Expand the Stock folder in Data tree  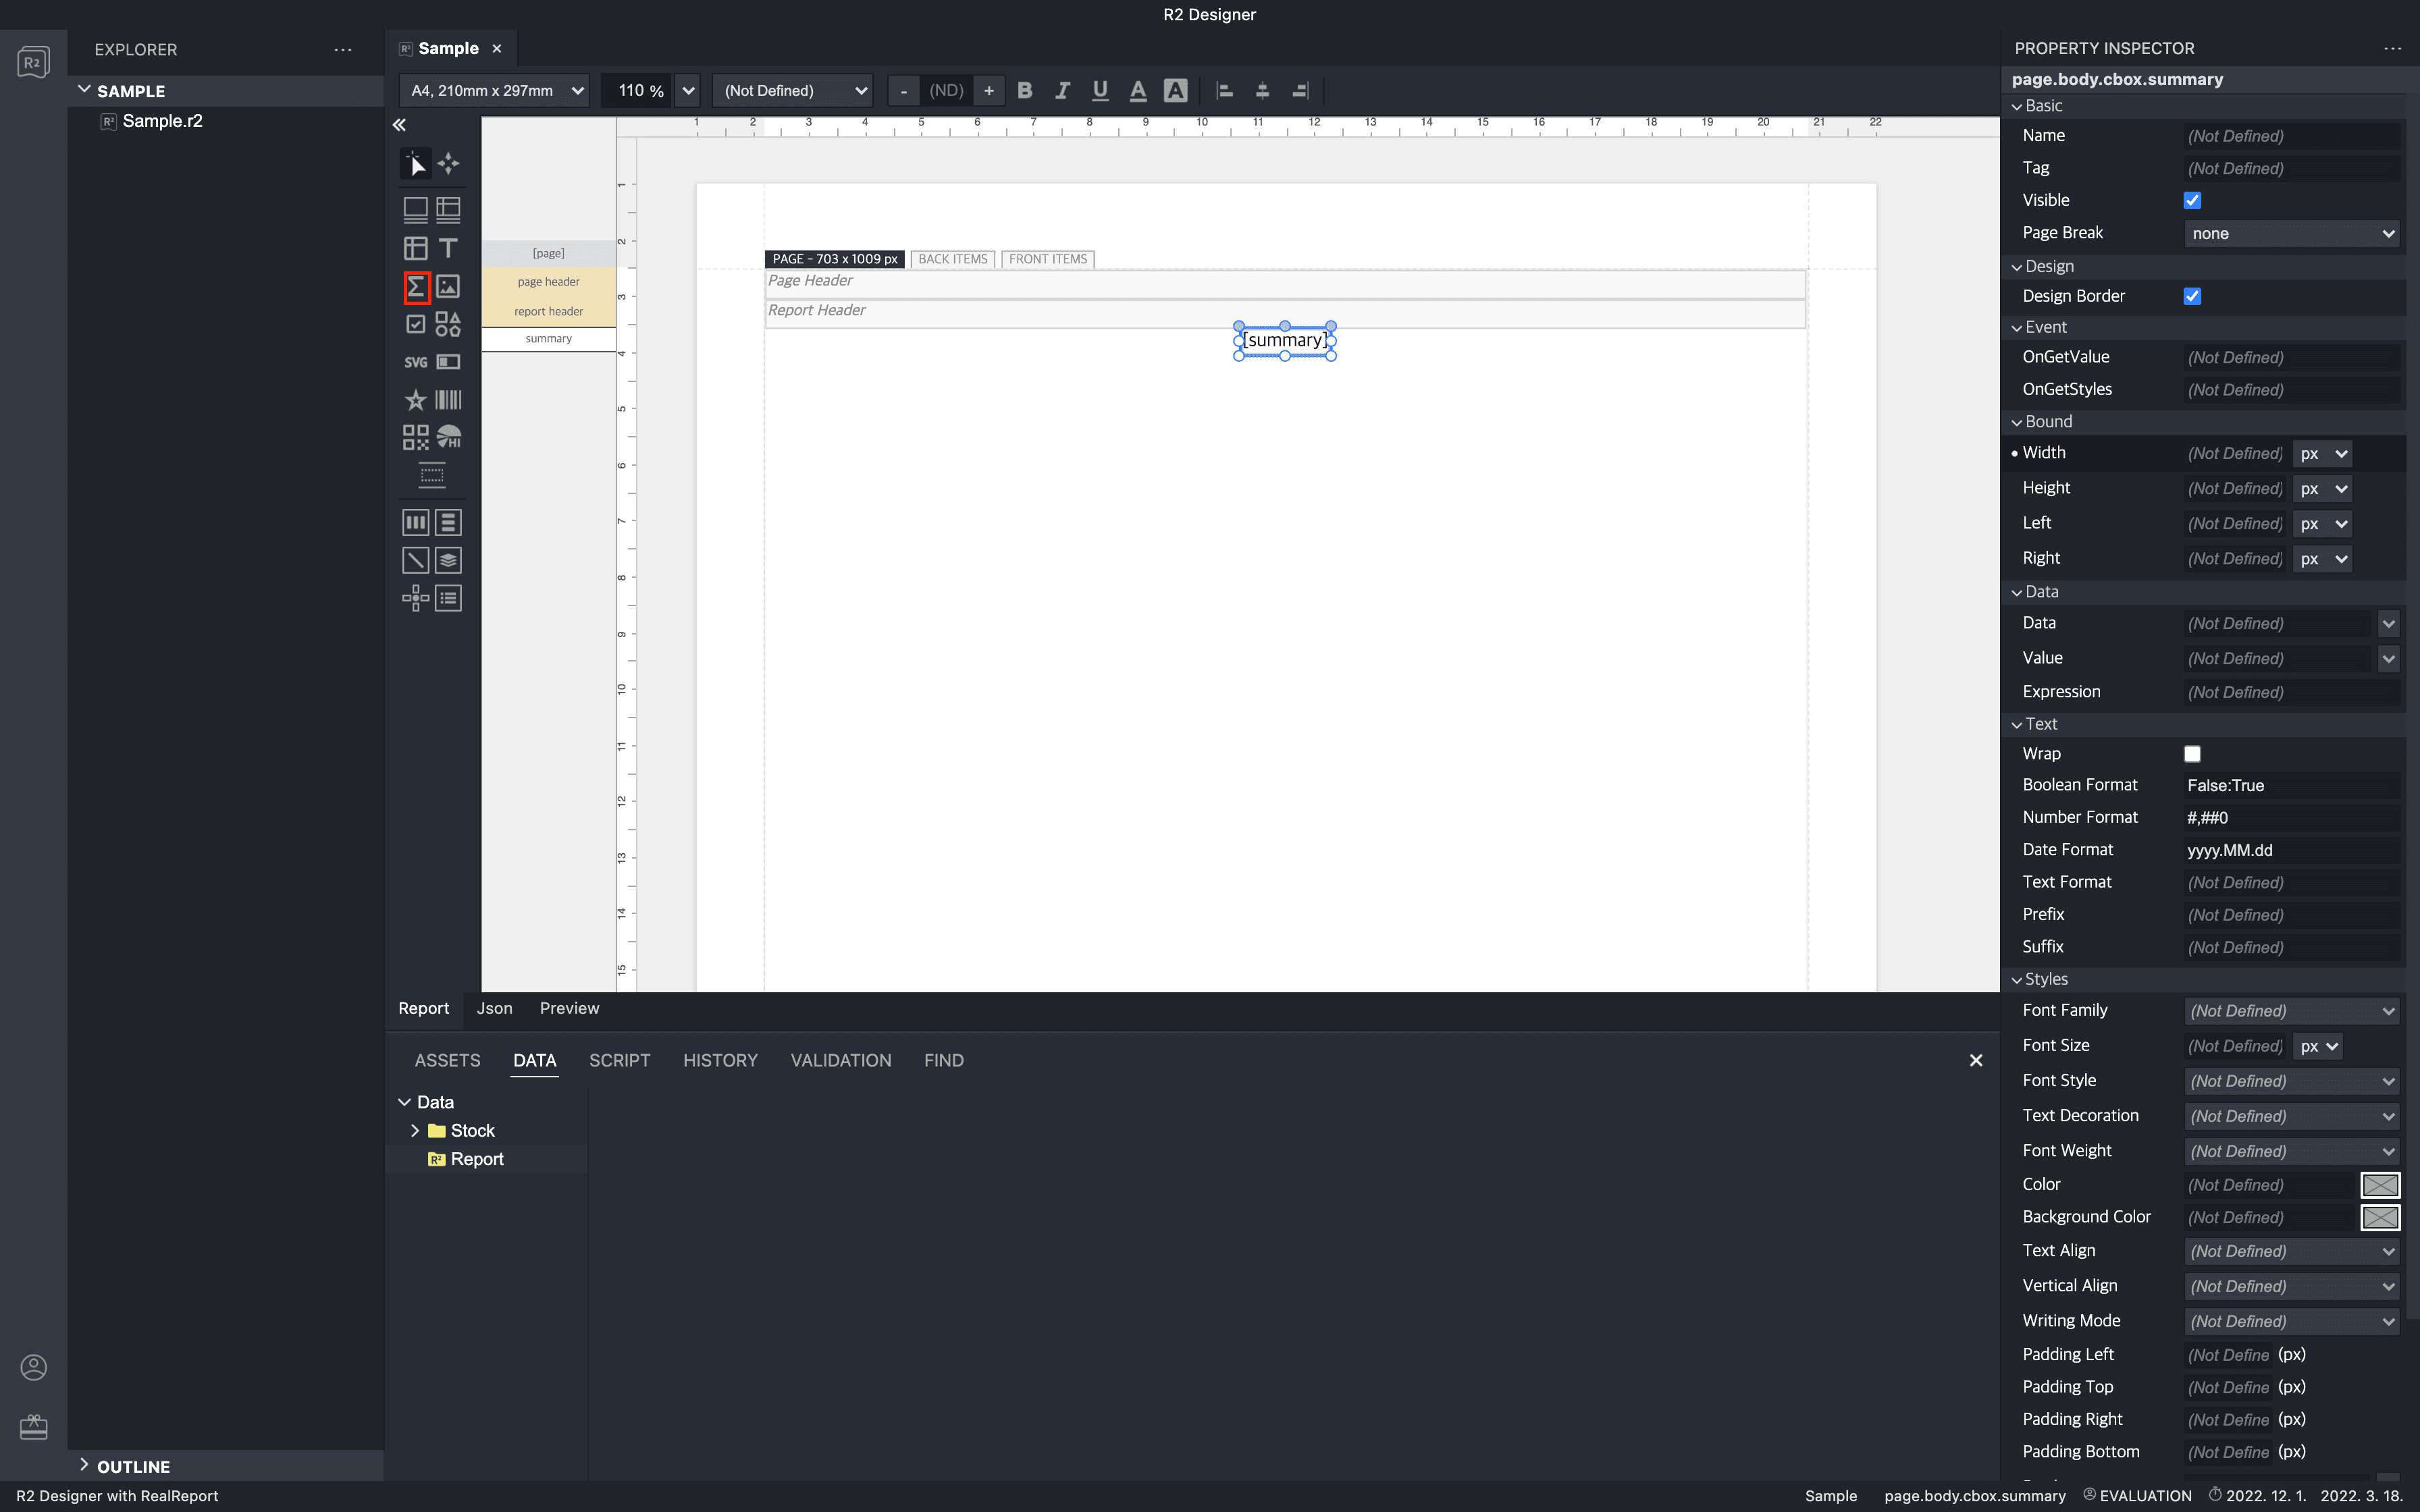[x=415, y=1130]
